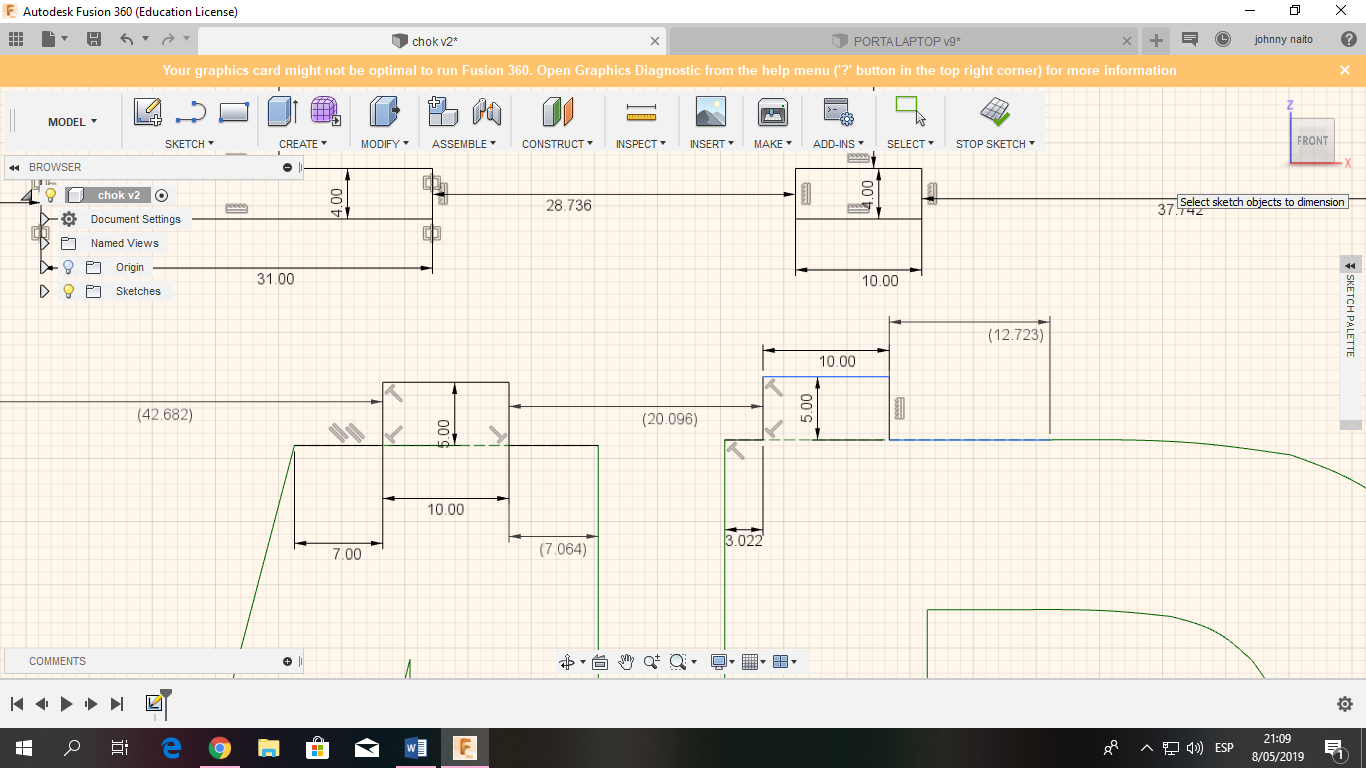Click the Look At icon
This screenshot has height=768, width=1366.
600,662
